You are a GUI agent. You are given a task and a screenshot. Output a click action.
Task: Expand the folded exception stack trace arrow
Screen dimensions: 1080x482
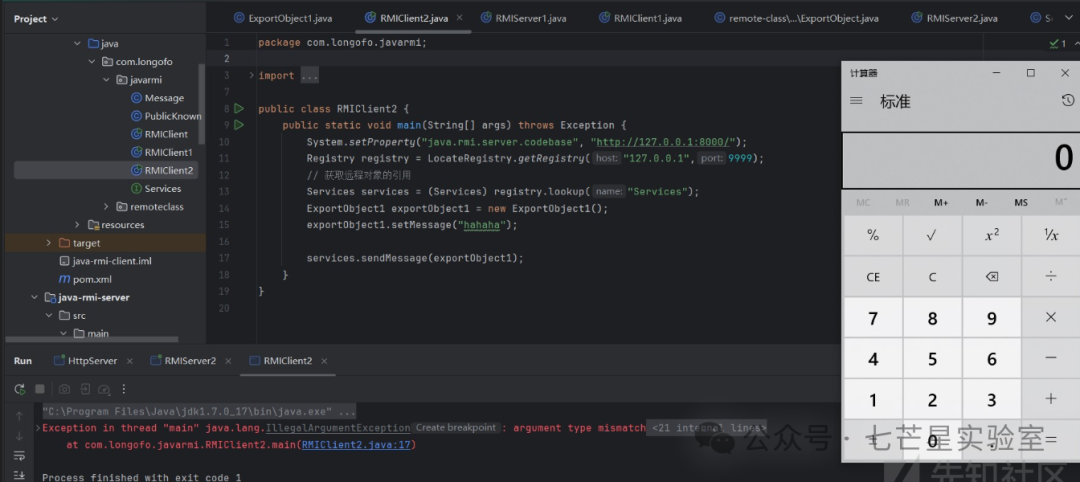(37, 428)
